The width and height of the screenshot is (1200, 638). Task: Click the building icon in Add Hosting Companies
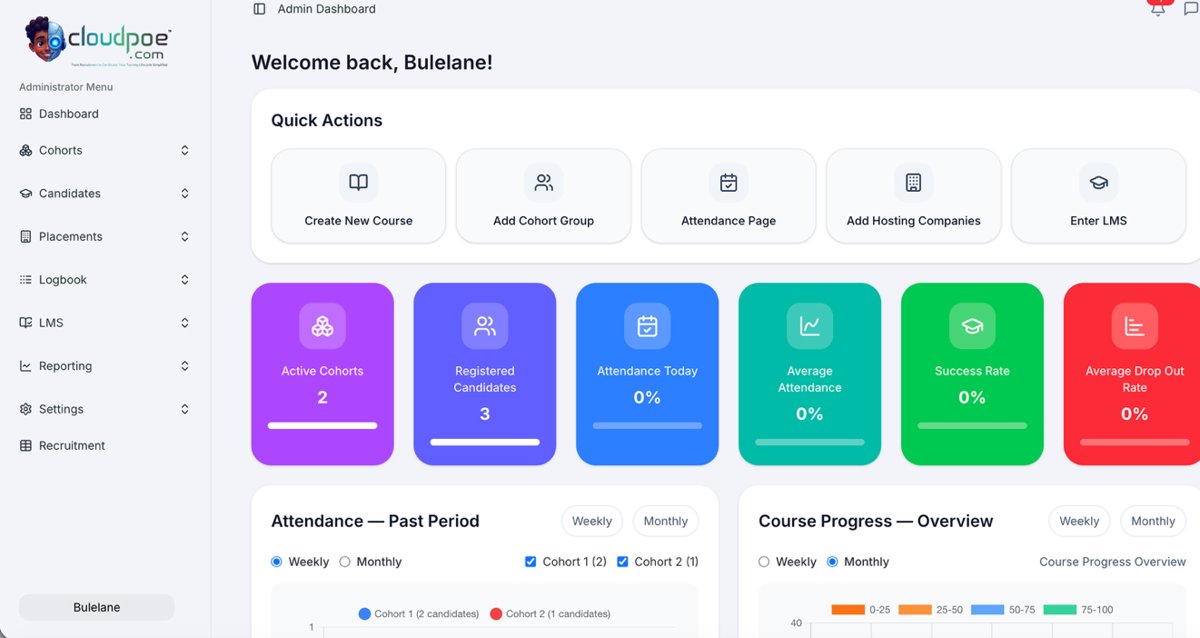pyautogui.click(x=913, y=182)
